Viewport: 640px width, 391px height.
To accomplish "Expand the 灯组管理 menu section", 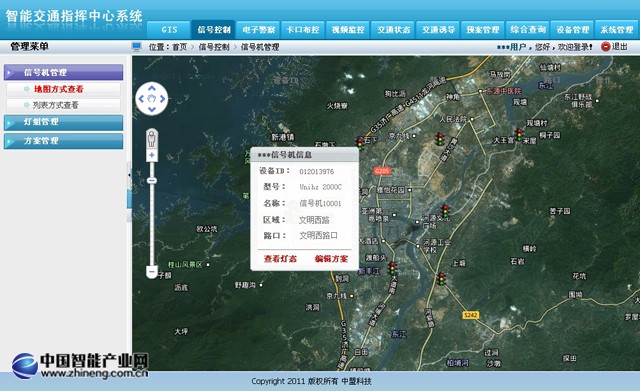I will click(x=63, y=122).
